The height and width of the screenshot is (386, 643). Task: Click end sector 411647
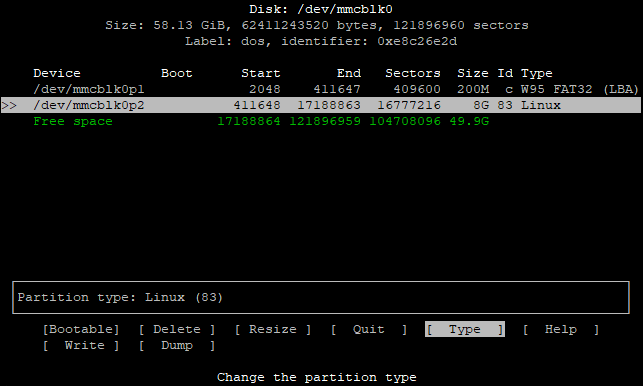[x=337, y=89]
